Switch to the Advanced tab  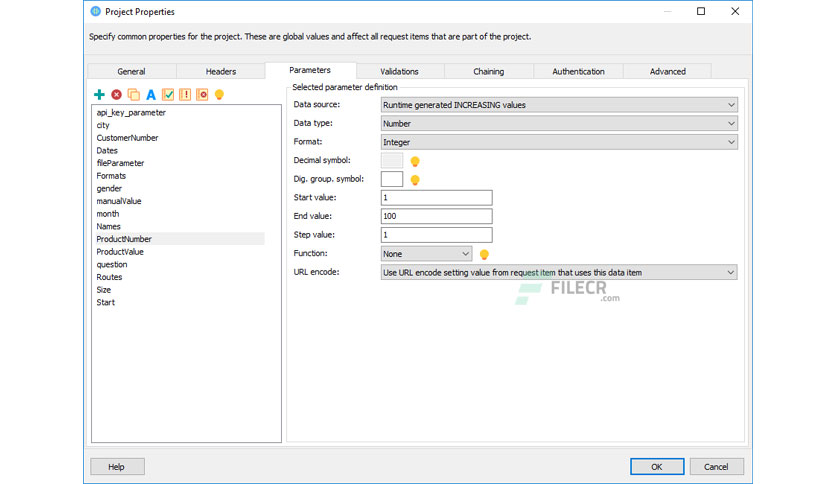668,71
